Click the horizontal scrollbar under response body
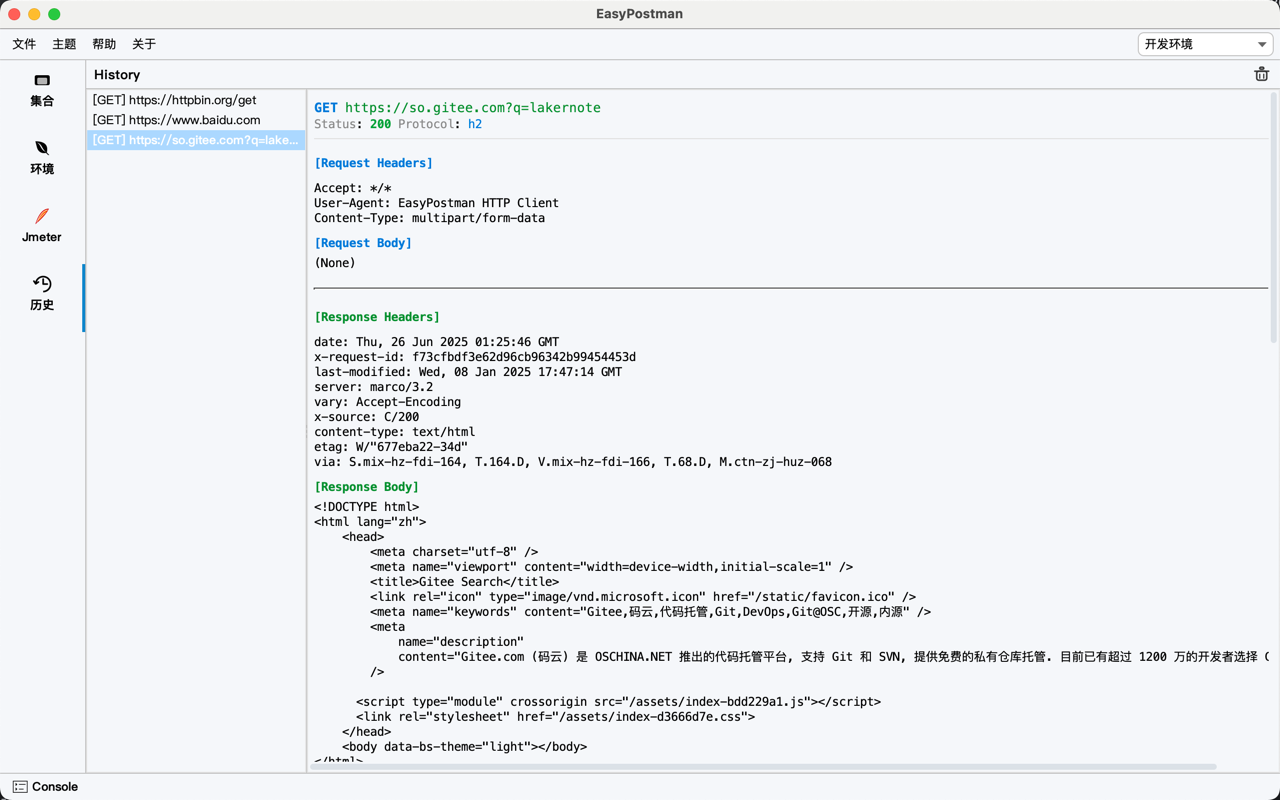This screenshot has width=1280, height=800. 764,767
